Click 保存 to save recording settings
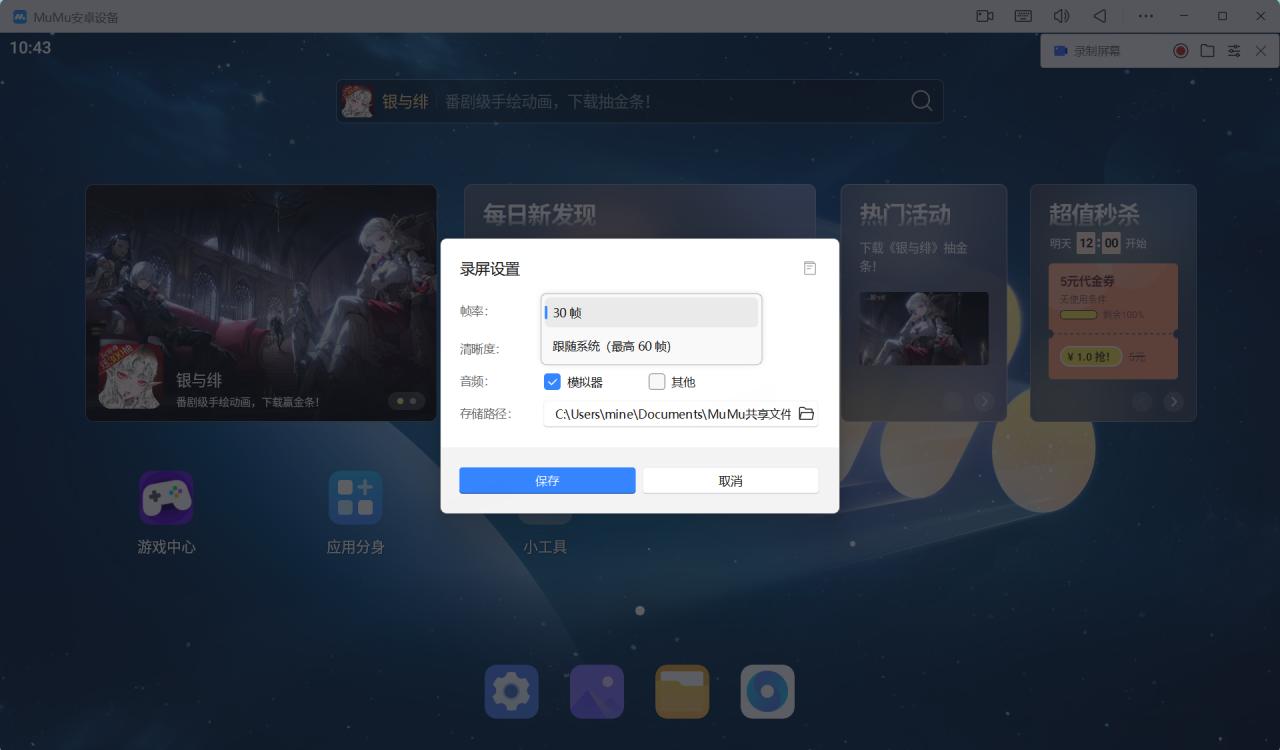This screenshot has height=750, width=1280. click(547, 481)
